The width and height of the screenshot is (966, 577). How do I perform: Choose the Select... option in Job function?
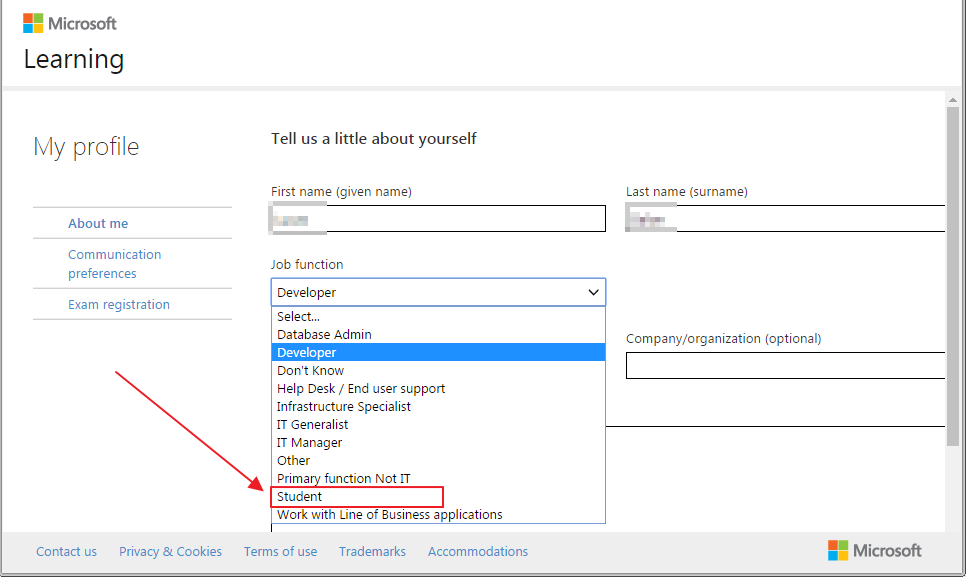tap(438, 317)
